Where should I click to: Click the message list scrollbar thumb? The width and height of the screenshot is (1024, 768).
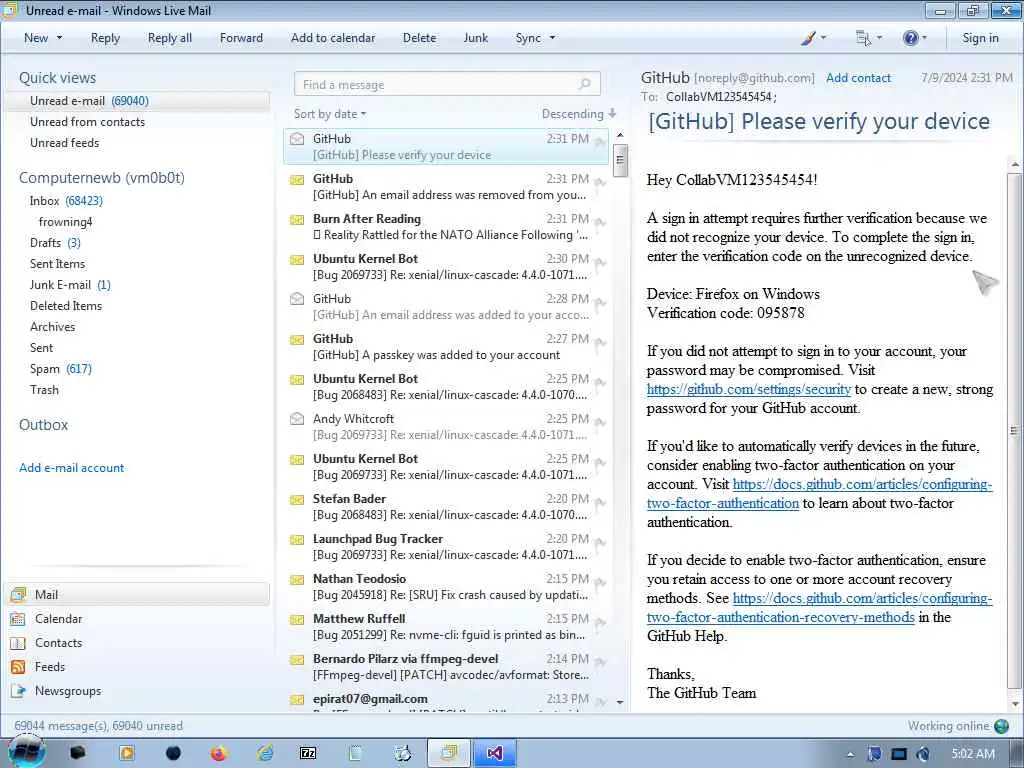click(x=620, y=159)
